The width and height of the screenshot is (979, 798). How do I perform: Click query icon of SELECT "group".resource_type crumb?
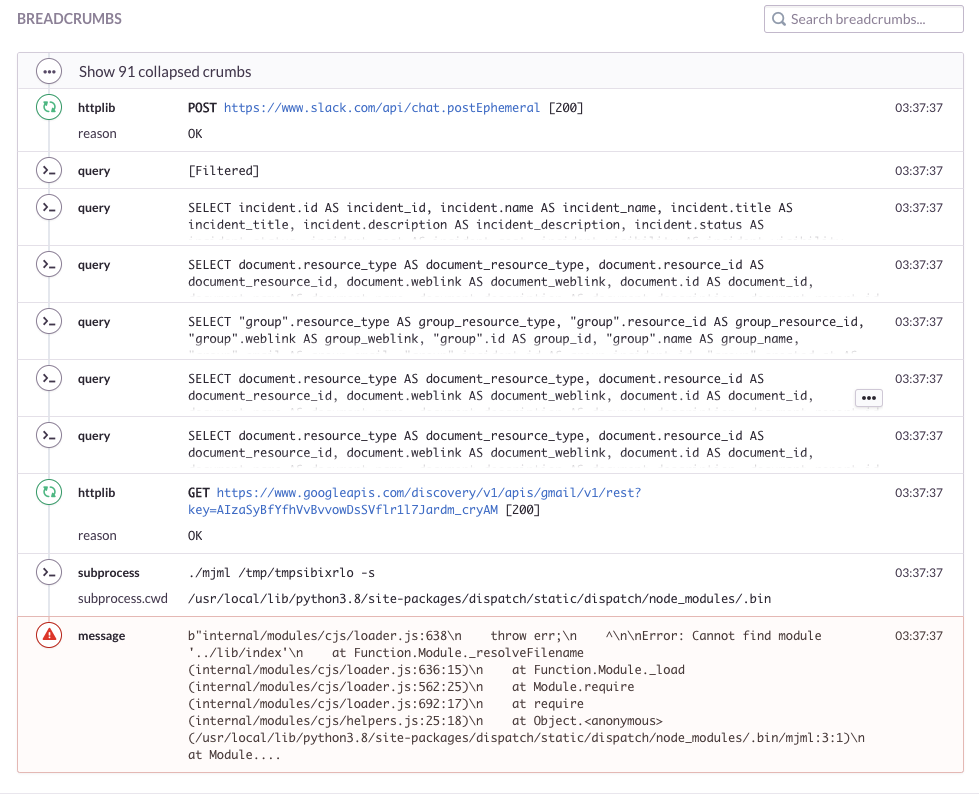click(49, 322)
